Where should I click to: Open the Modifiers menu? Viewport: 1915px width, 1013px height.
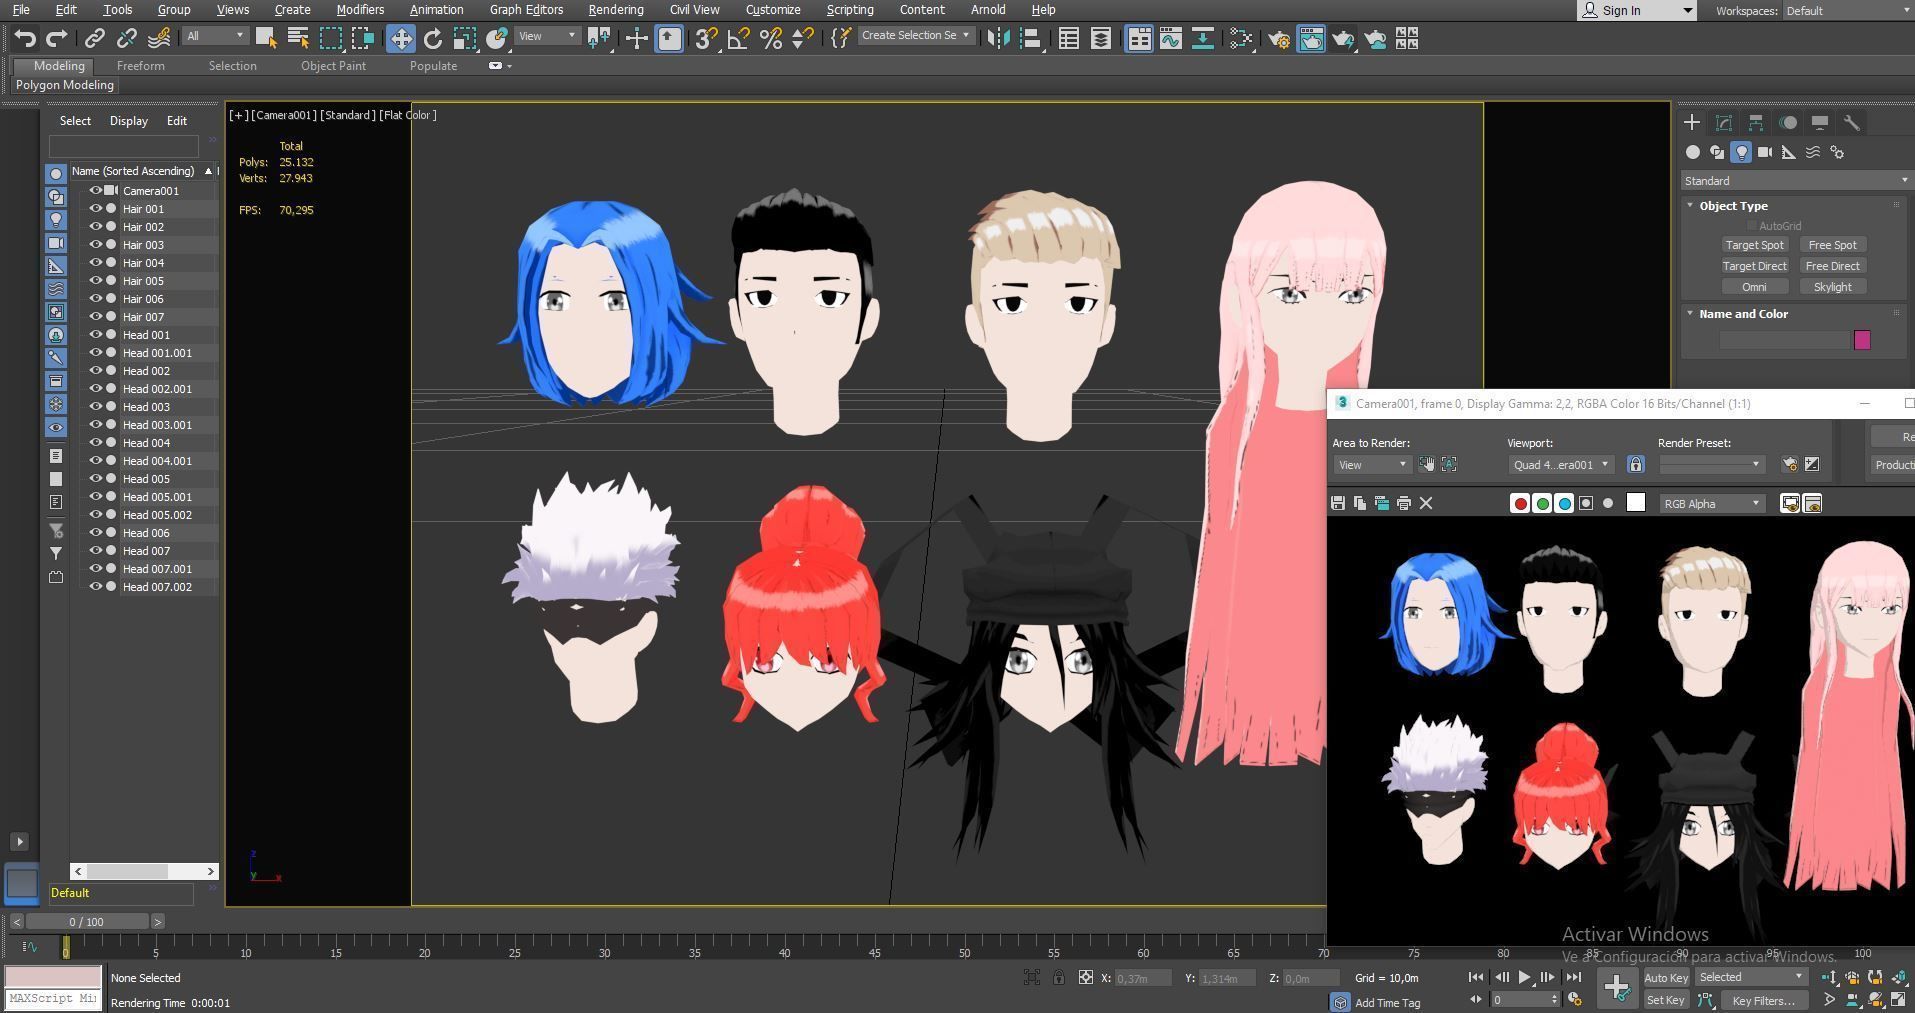(360, 10)
